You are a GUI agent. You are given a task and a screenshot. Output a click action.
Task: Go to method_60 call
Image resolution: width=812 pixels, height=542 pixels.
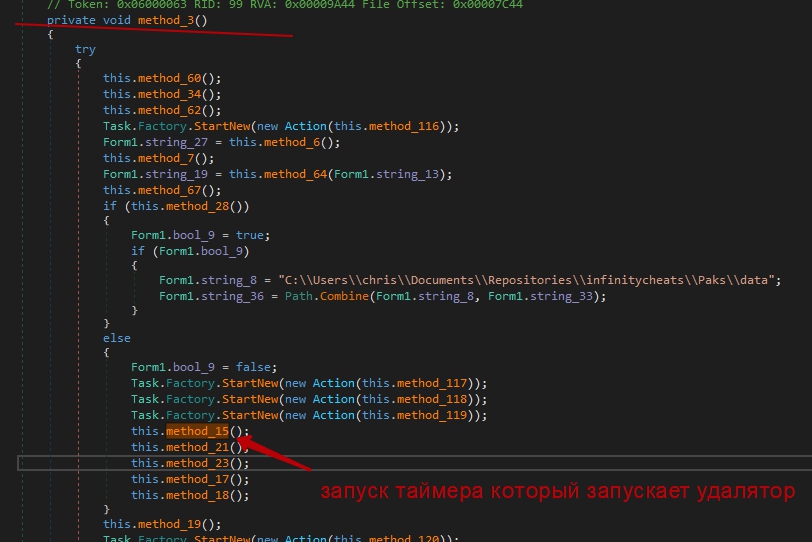pyautogui.click(x=169, y=78)
